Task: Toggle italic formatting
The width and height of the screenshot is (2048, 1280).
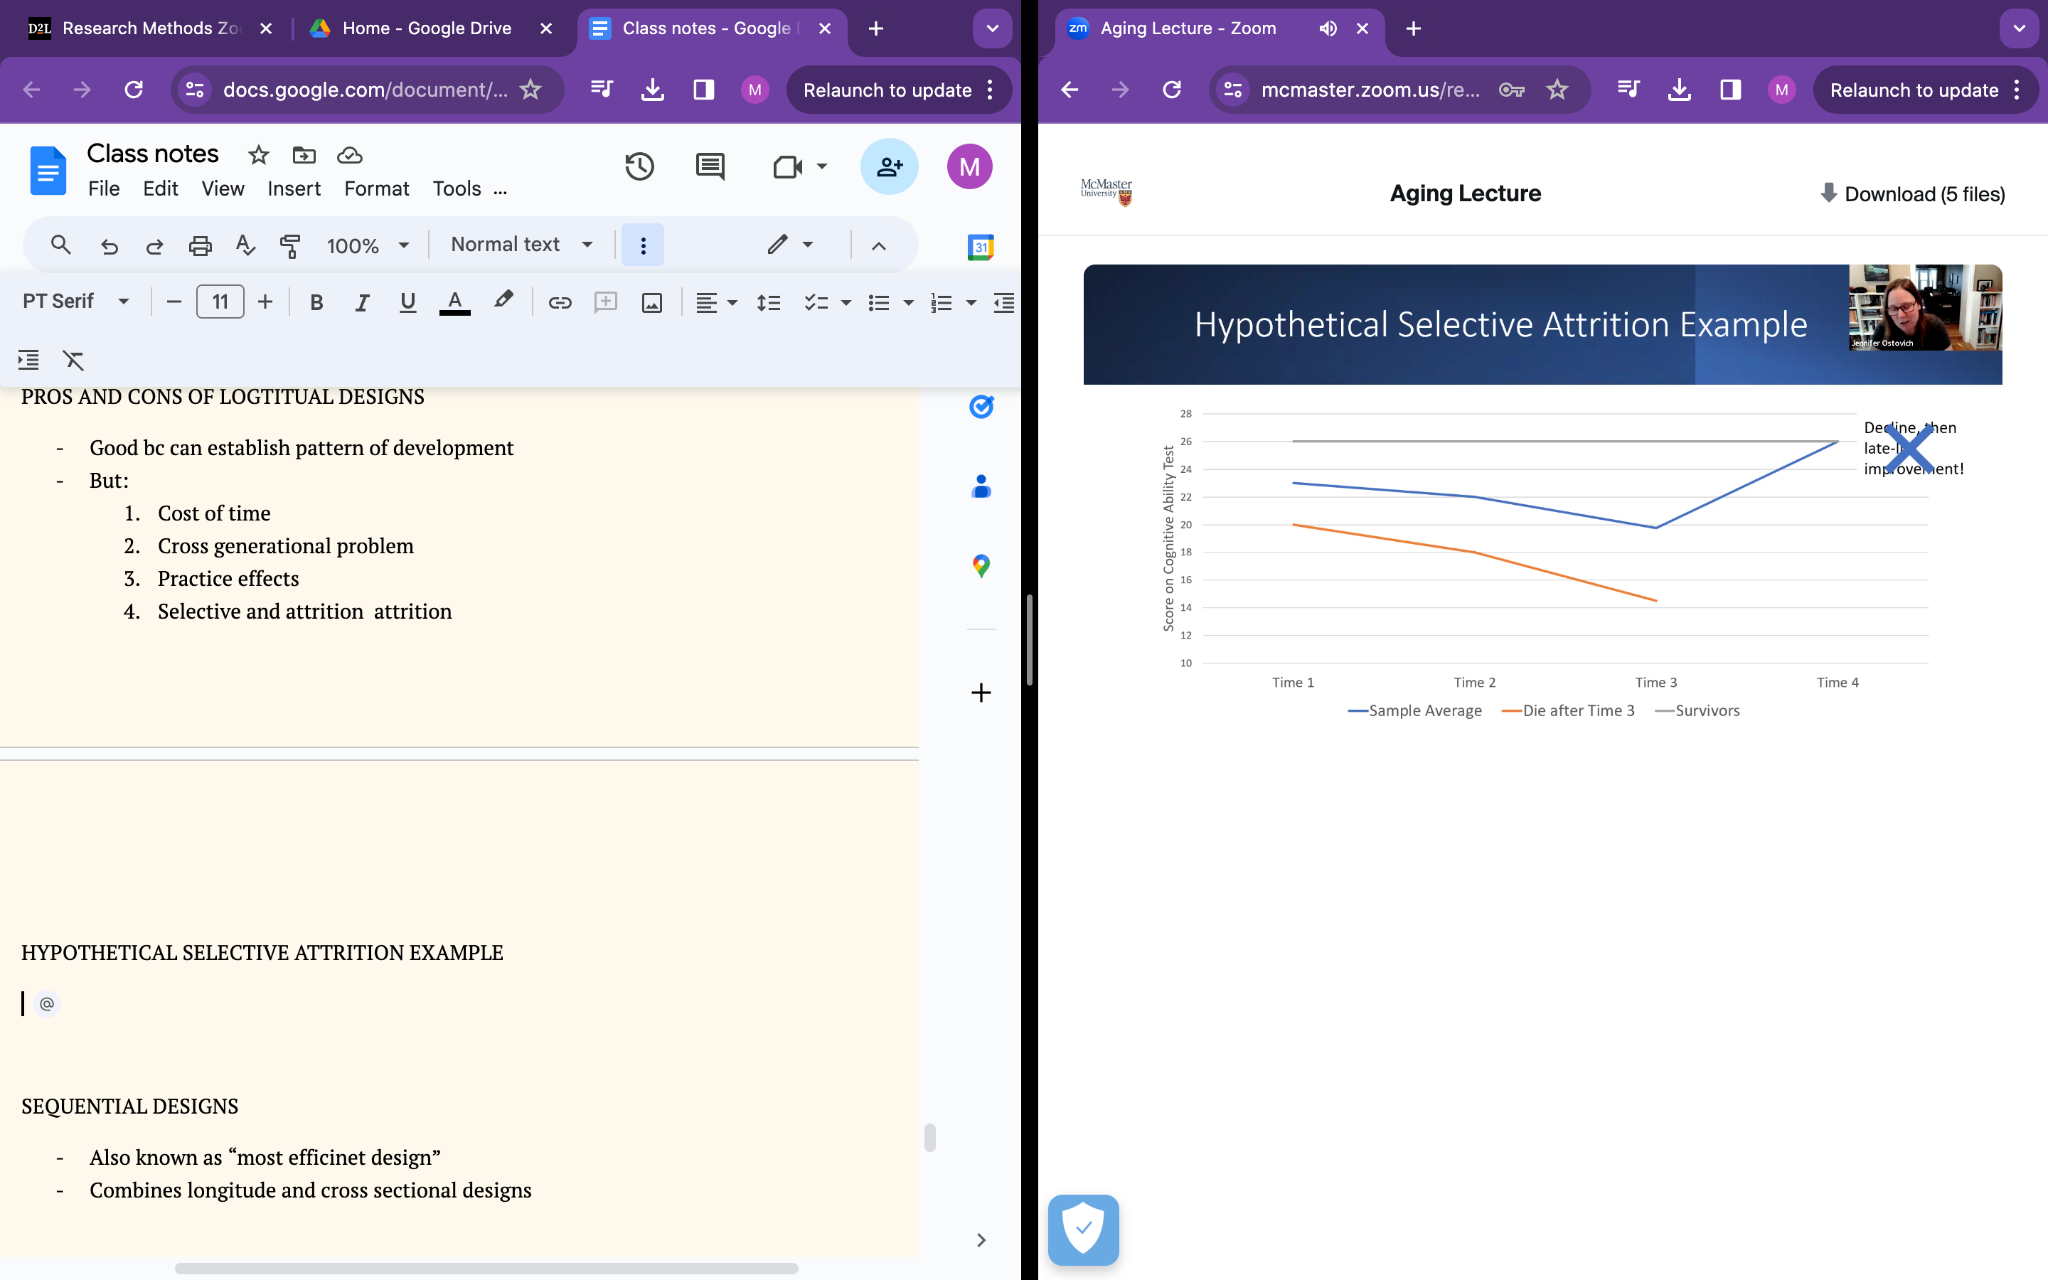Action: (x=362, y=302)
